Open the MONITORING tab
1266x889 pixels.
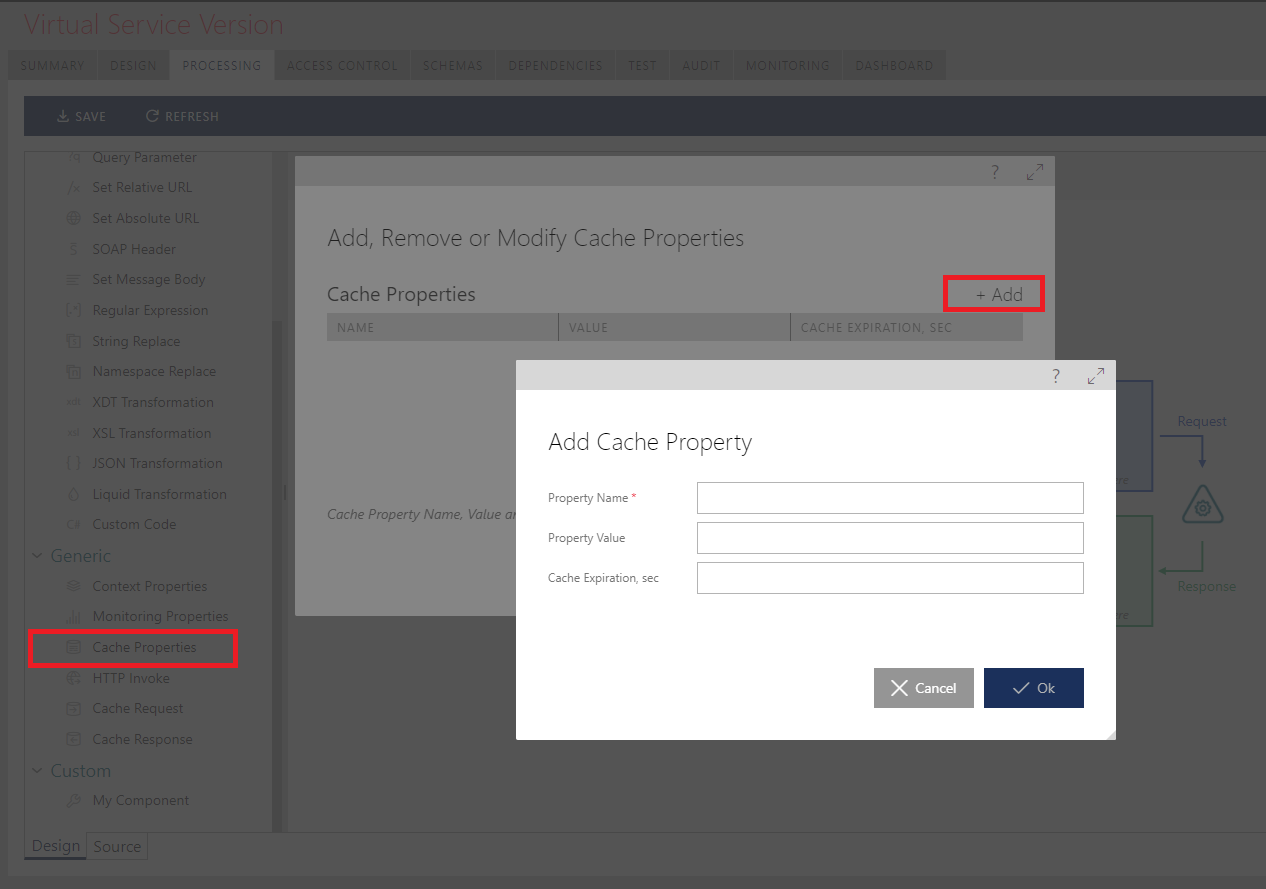pos(787,65)
